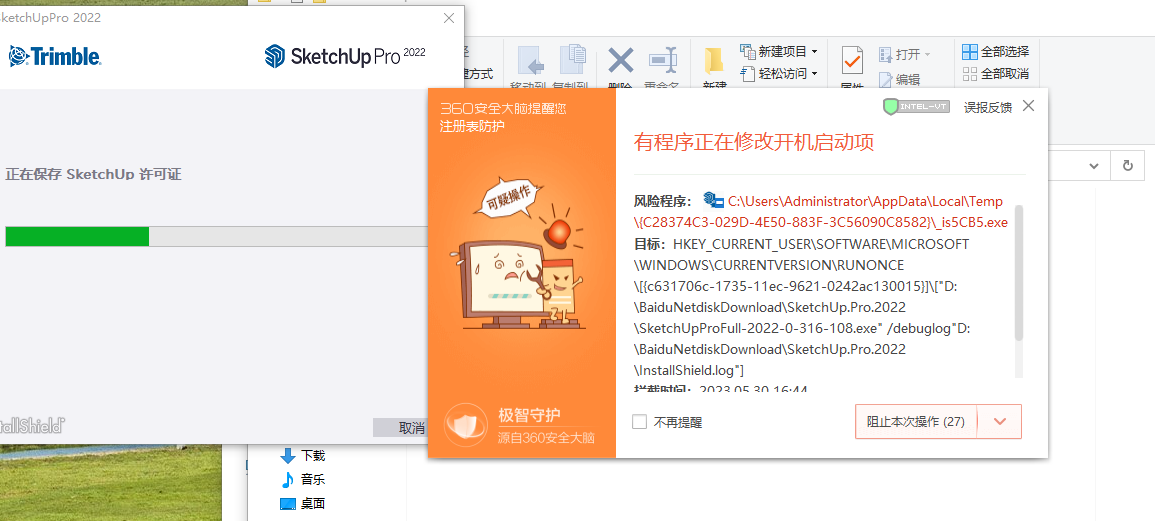Viewport: 1155px width, 521px height.
Task: Close the SketchUp Pro 2022 installer window
Action: 449,18
